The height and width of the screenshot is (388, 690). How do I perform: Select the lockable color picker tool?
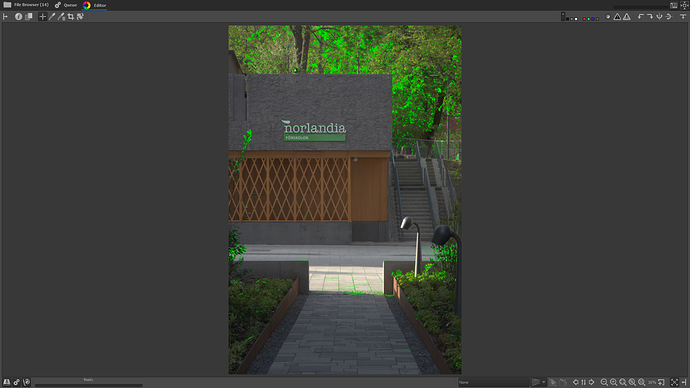click(61, 17)
